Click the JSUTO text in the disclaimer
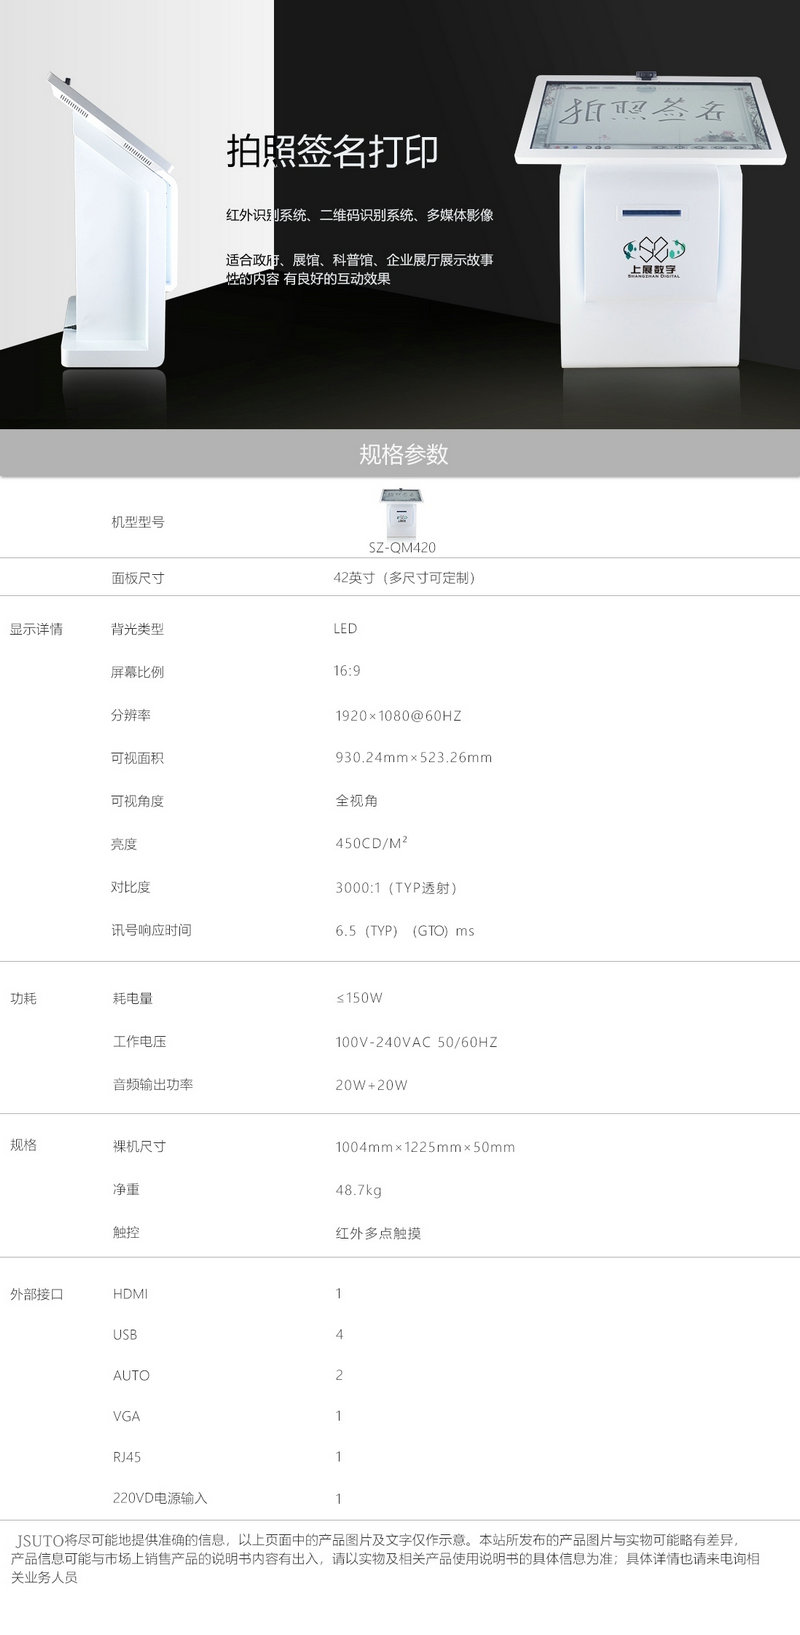Image resolution: width=800 pixels, height=1635 pixels. pos(40,1540)
